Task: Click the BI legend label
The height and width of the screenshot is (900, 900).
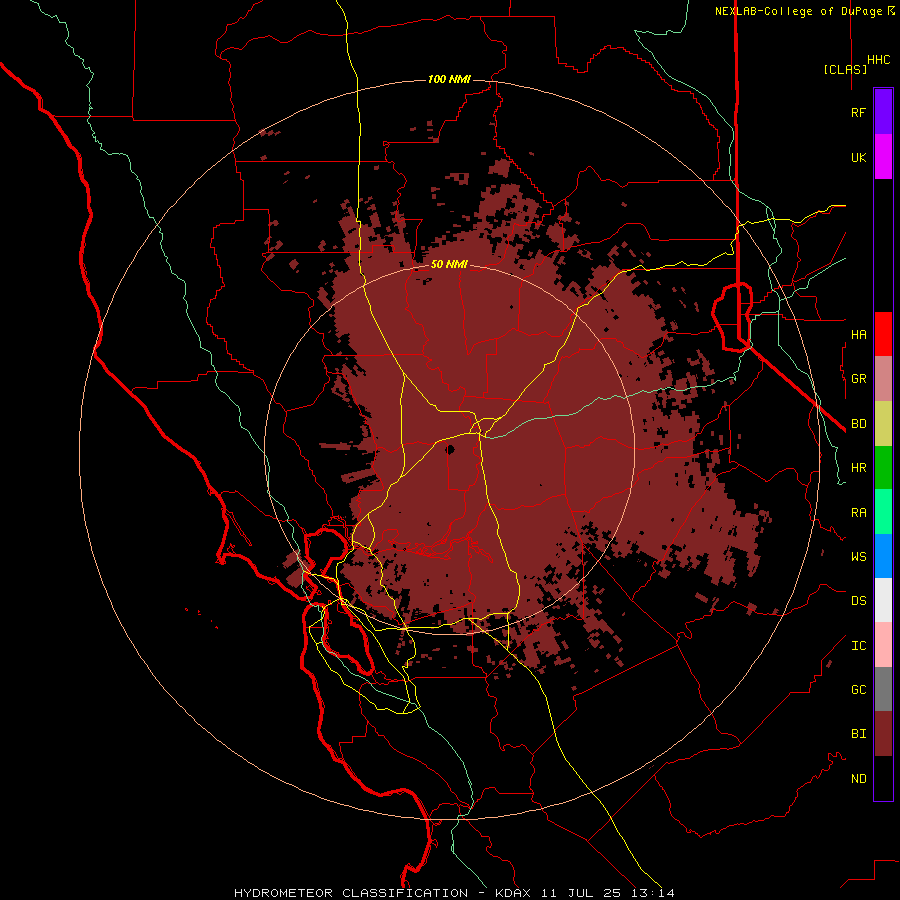Action: 858,734
